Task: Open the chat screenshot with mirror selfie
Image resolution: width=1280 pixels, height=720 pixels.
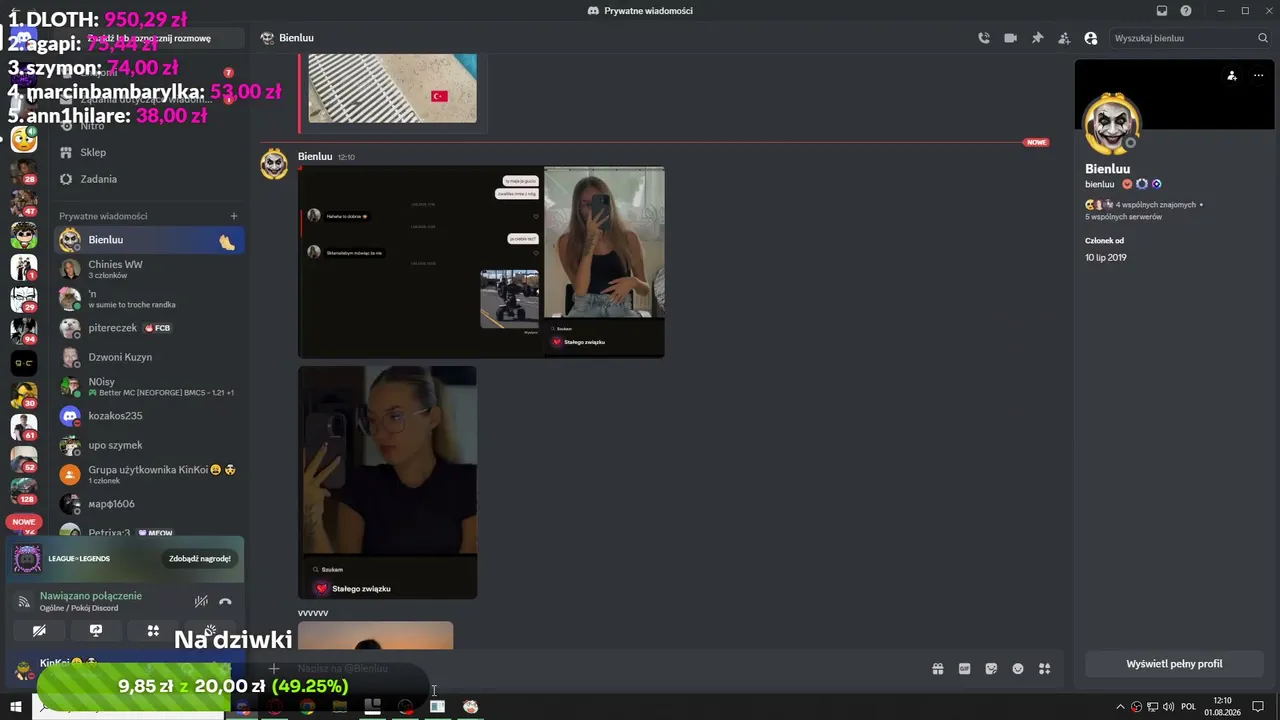Action: [x=481, y=262]
